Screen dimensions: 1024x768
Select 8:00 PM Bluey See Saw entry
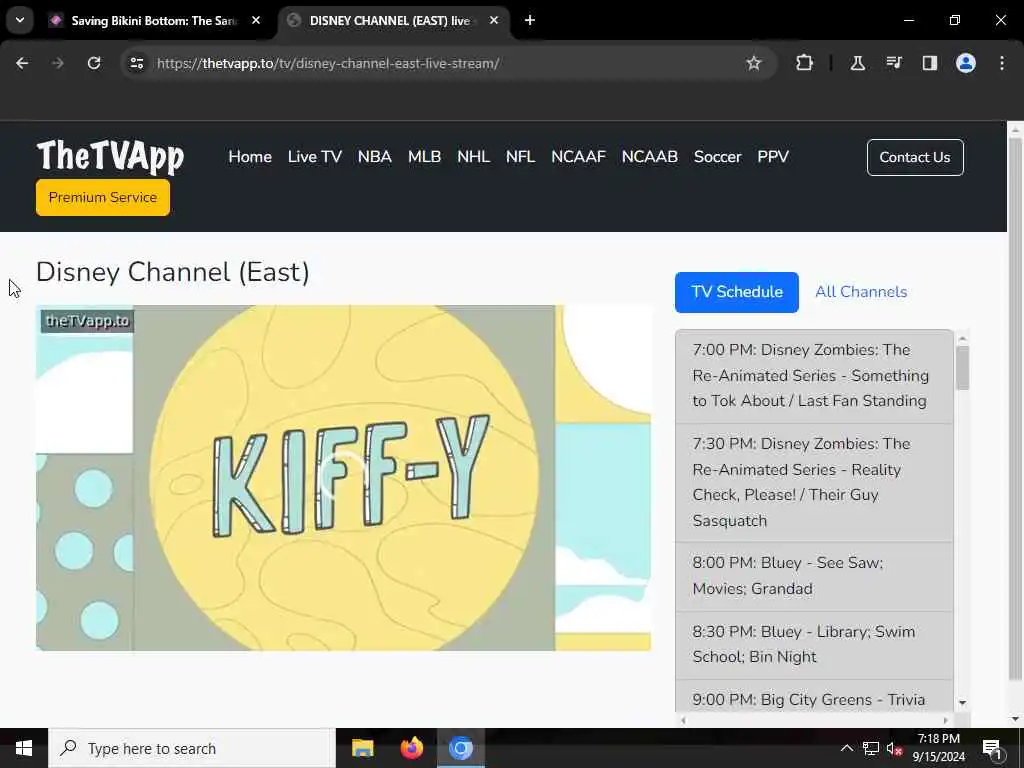(814, 576)
